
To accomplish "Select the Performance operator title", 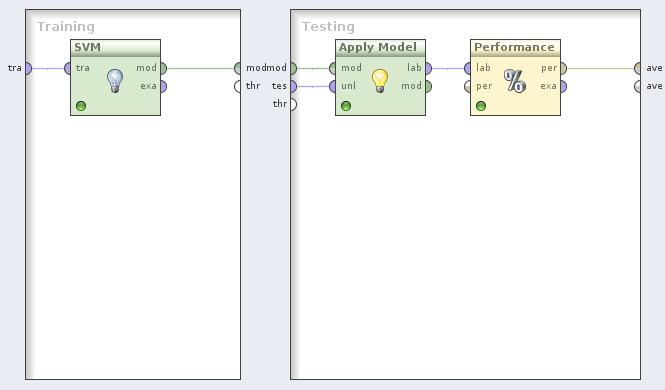I will 514,47.
